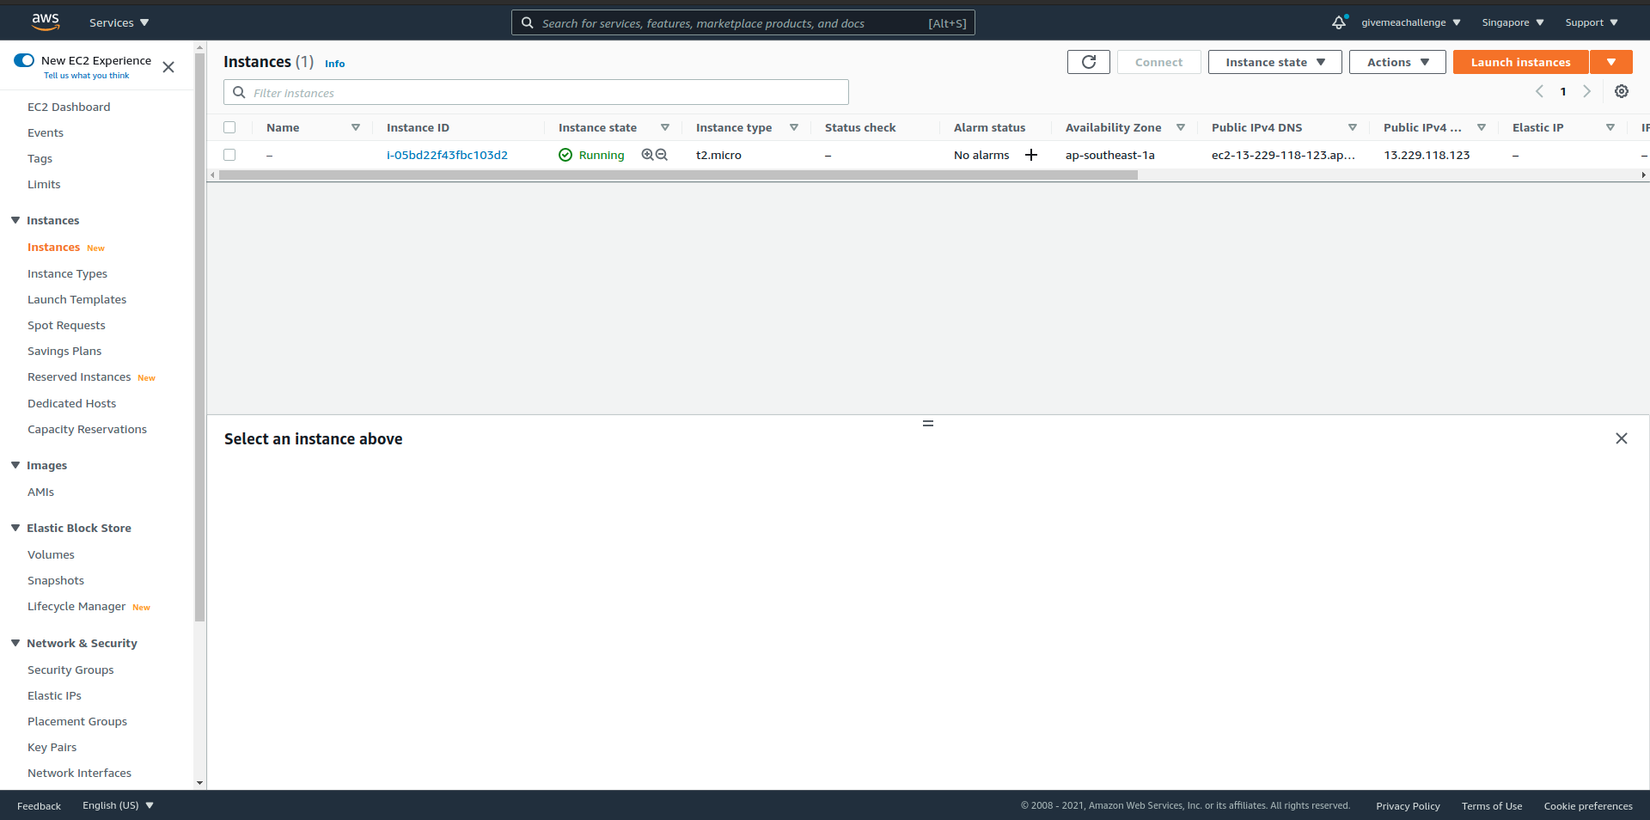Click the Connect button
Screen dimensions: 1650x820
pos(1159,62)
